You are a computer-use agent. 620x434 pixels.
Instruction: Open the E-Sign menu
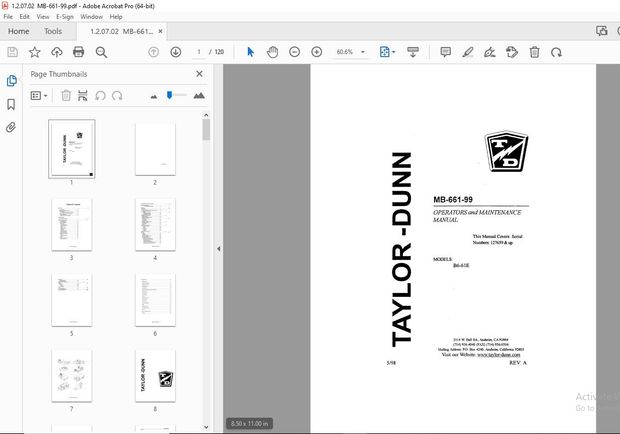click(65, 17)
